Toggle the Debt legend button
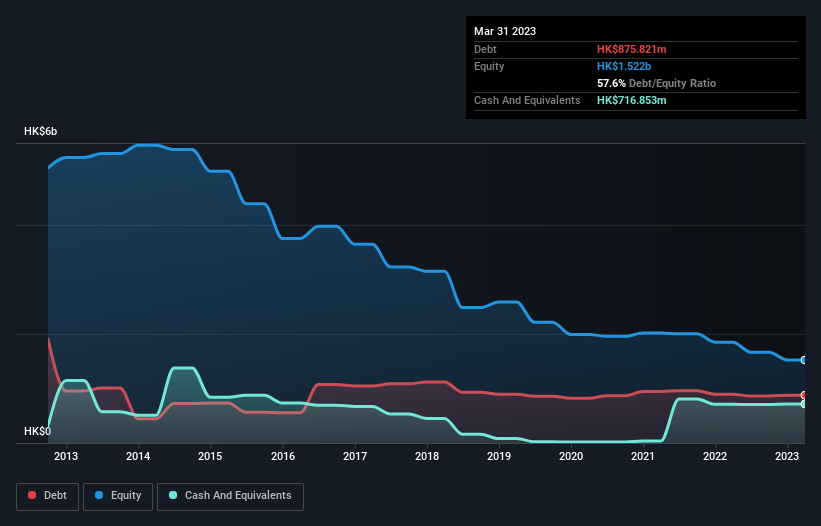 (x=48, y=496)
